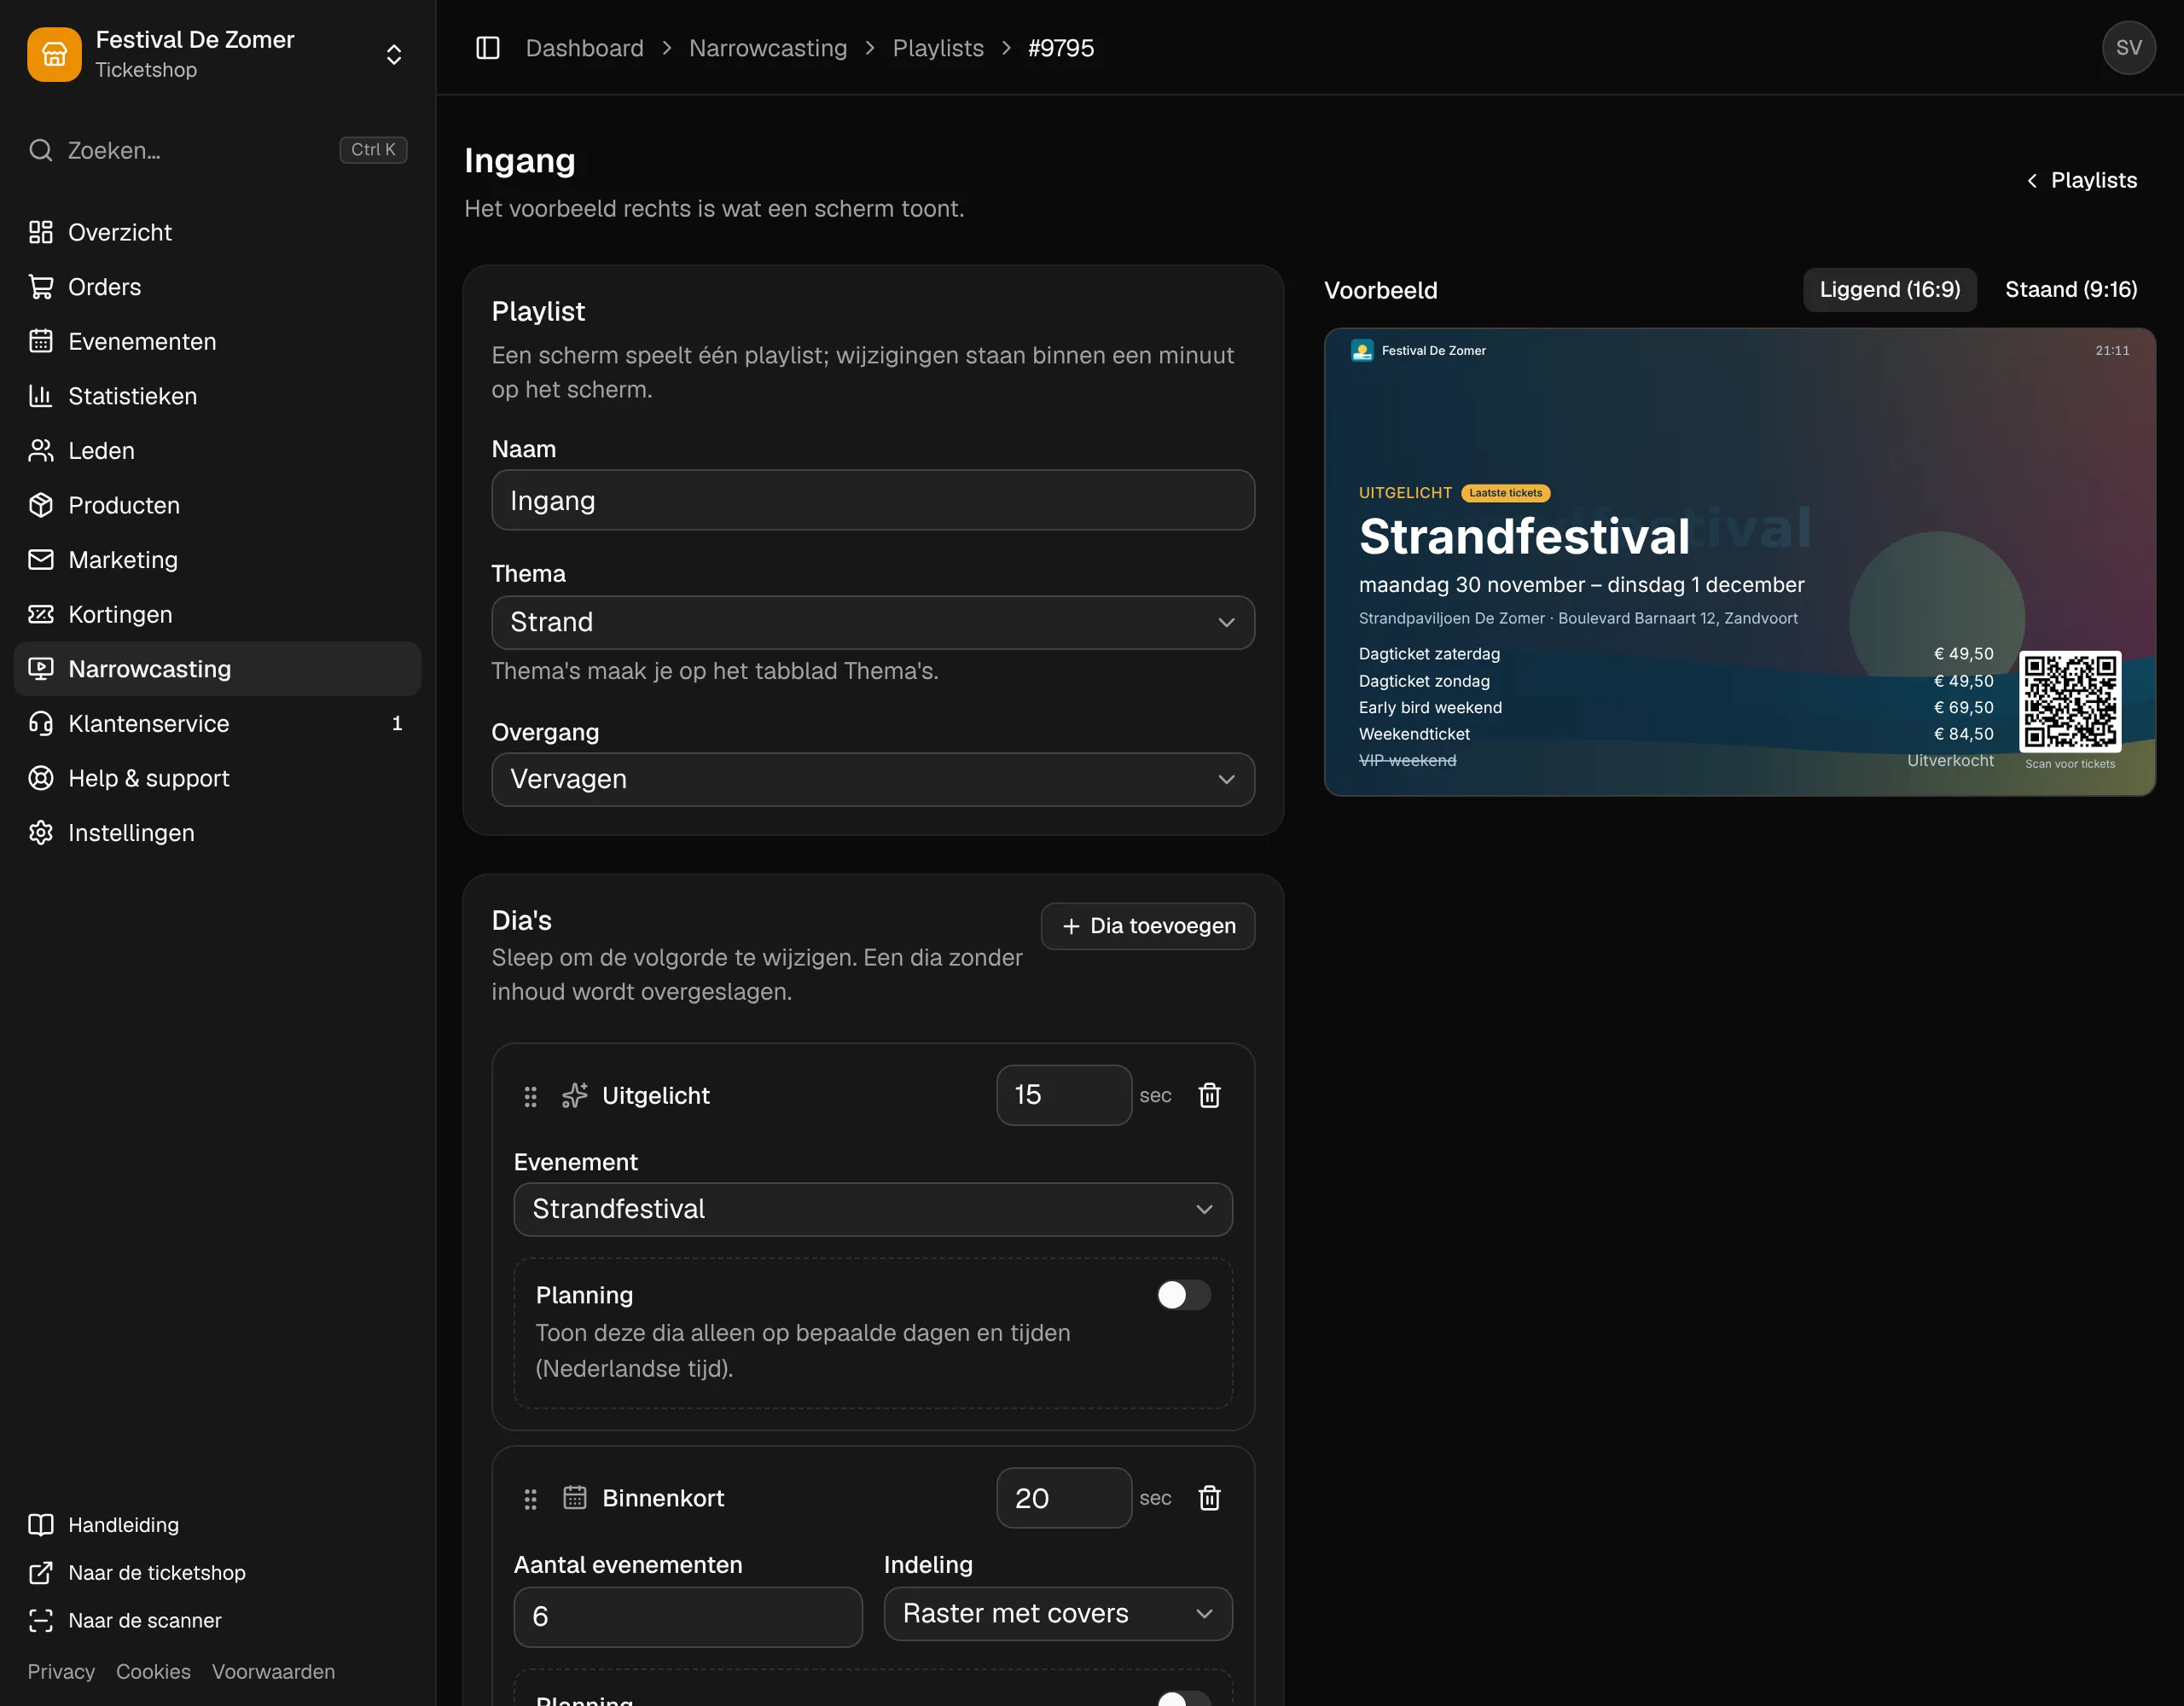Screen dimensions: 2184x1706
Task: Click the Aantal evenementen field
Action: tap(688, 1617)
